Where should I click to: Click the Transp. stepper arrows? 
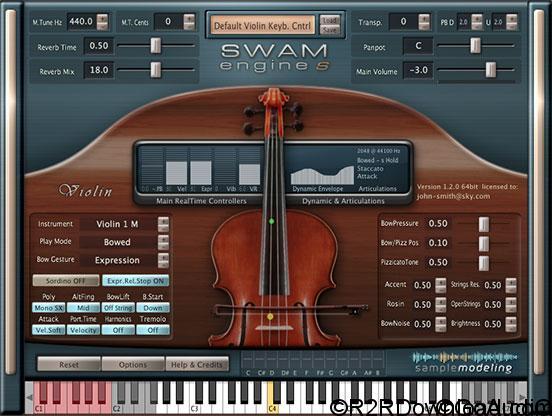424,22
